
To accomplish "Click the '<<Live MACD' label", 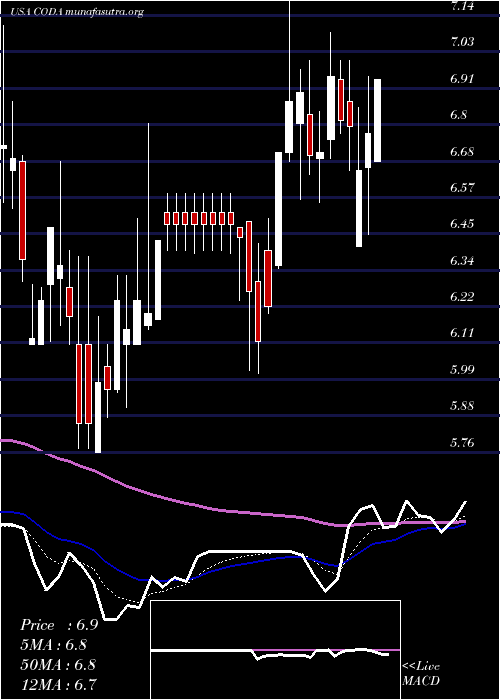I will click(421, 674).
